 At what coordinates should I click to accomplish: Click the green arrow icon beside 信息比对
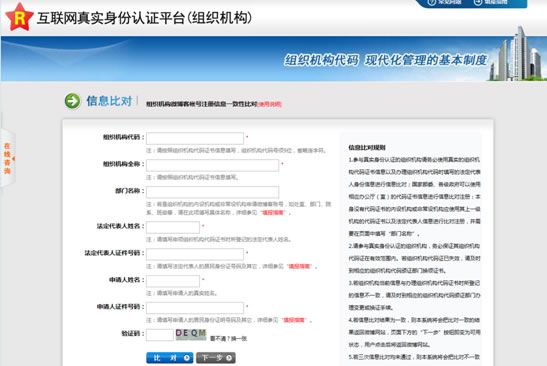(x=73, y=101)
